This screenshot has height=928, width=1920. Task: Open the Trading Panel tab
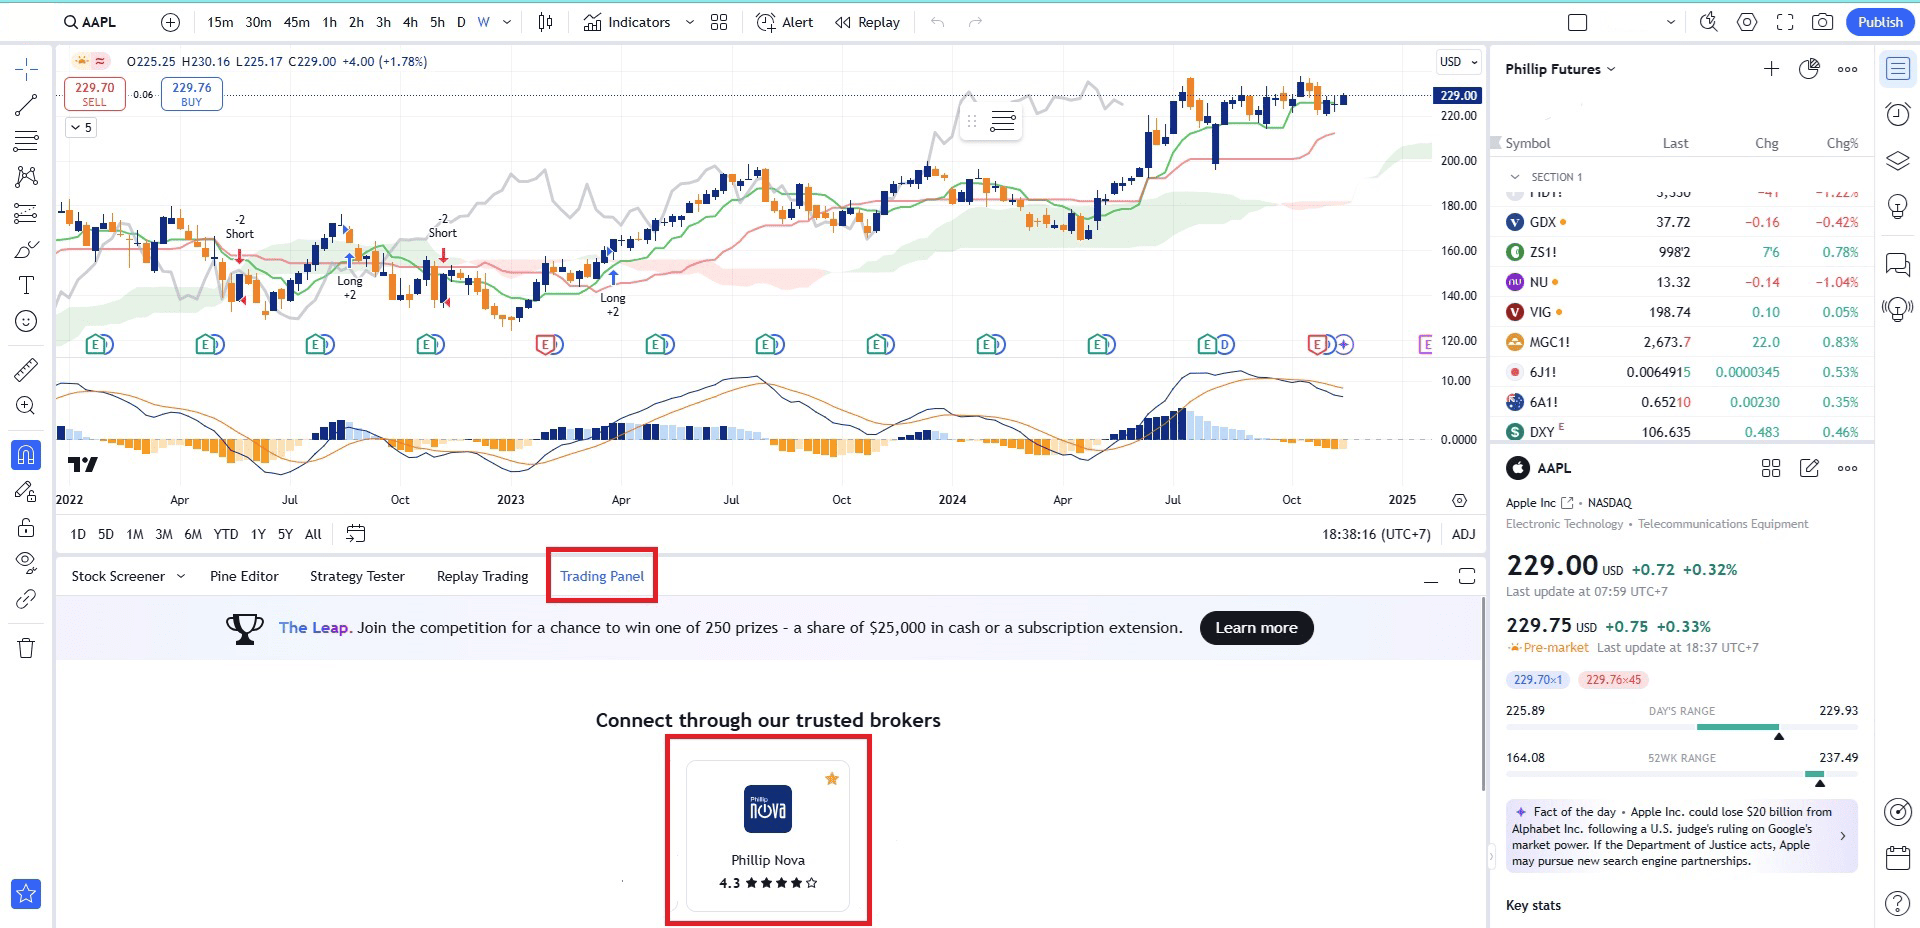(602, 576)
